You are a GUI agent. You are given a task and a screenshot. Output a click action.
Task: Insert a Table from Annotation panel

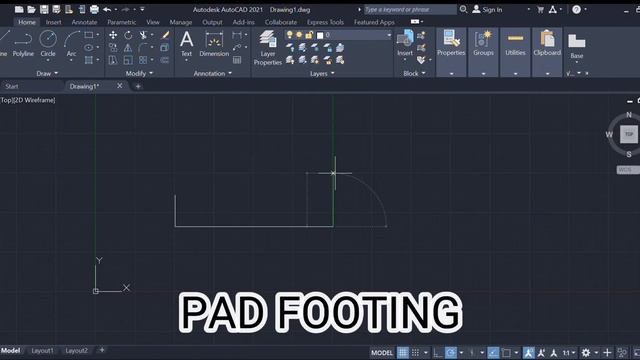pyautogui.click(x=237, y=60)
